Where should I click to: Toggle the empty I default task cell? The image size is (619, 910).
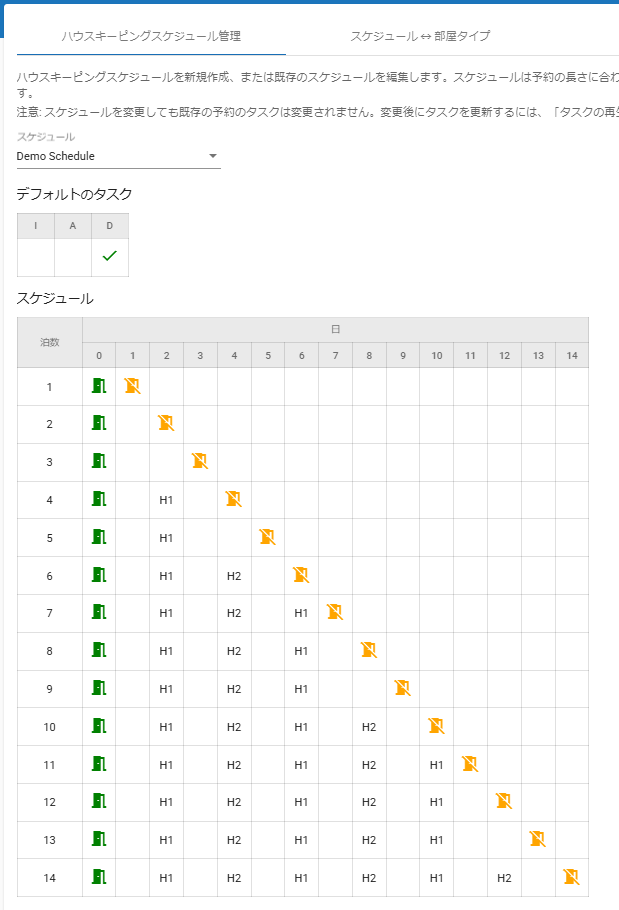click(36, 256)
